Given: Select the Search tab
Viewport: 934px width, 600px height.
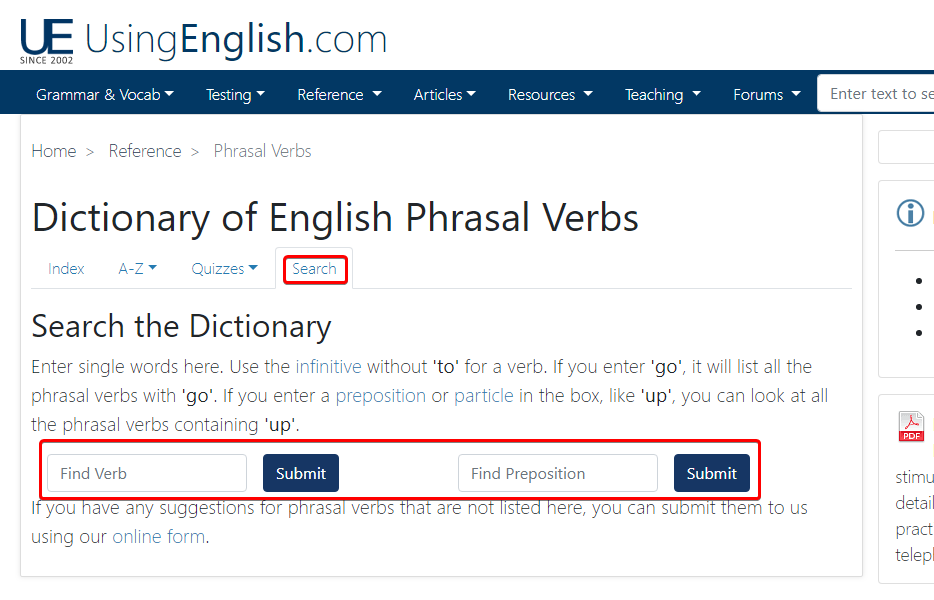Looking at the screenshot, I should [314, 269].
